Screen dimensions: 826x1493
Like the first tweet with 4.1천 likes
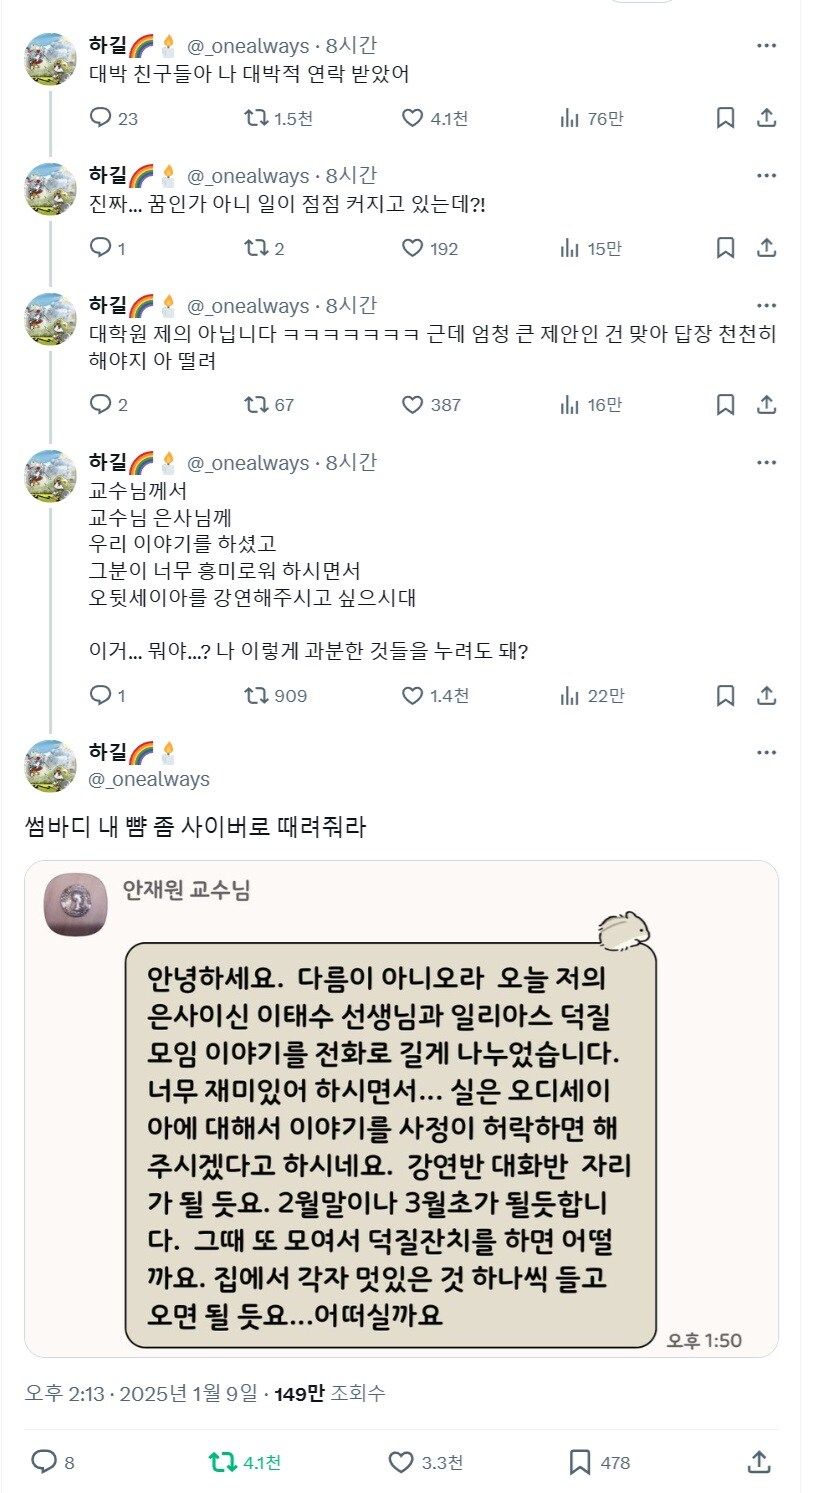tap(413, 118)
